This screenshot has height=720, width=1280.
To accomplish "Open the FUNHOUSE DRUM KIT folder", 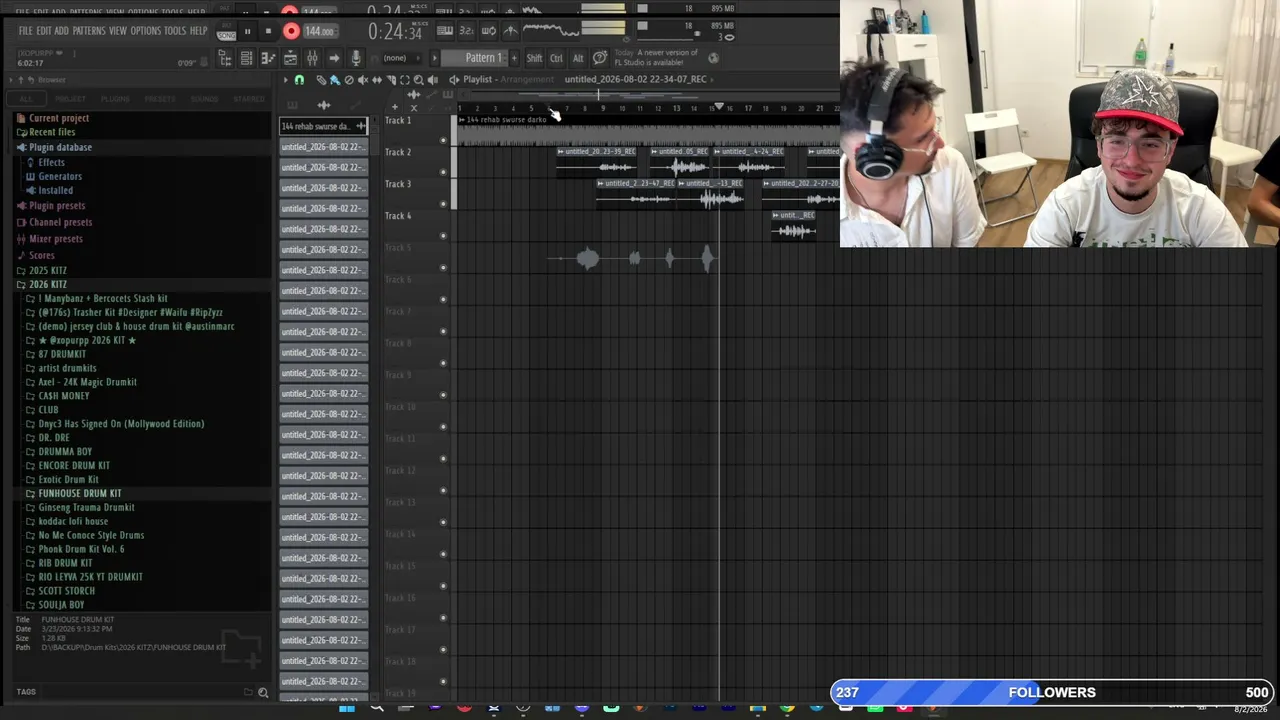I will click(x=80, y=494).
